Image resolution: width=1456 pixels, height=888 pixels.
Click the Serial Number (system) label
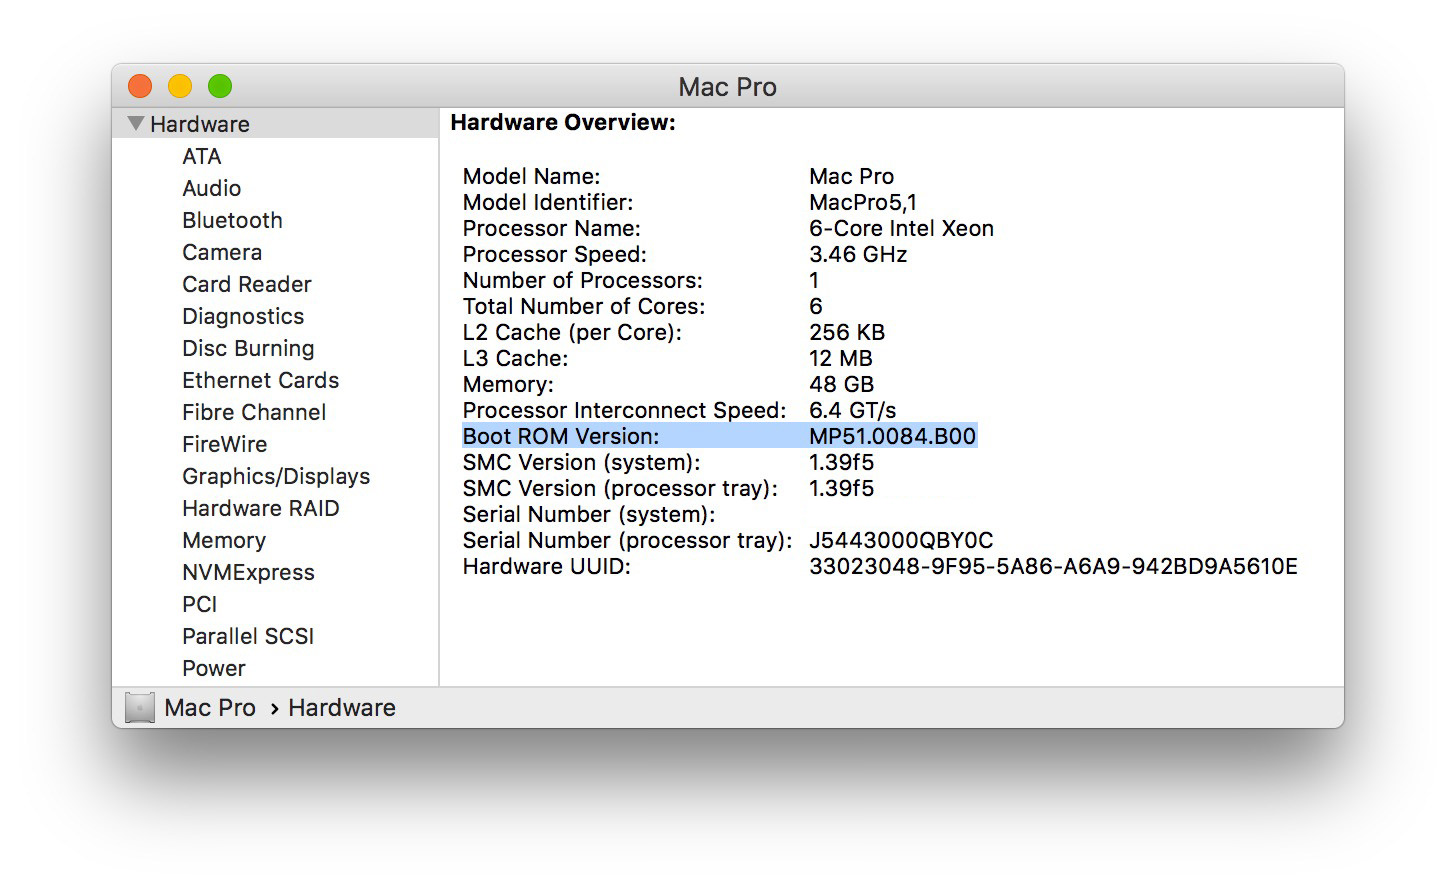coord(589,514)
